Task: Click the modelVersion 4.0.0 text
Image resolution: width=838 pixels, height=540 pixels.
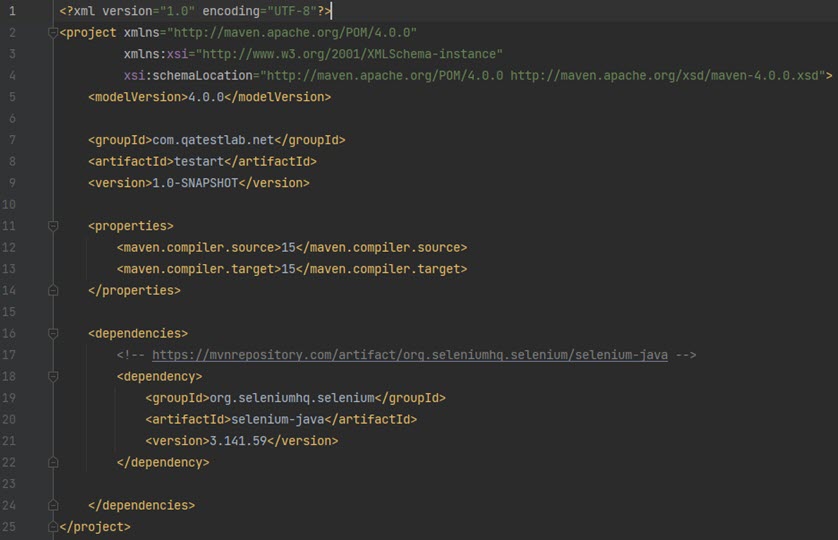Action: [206, 97]
